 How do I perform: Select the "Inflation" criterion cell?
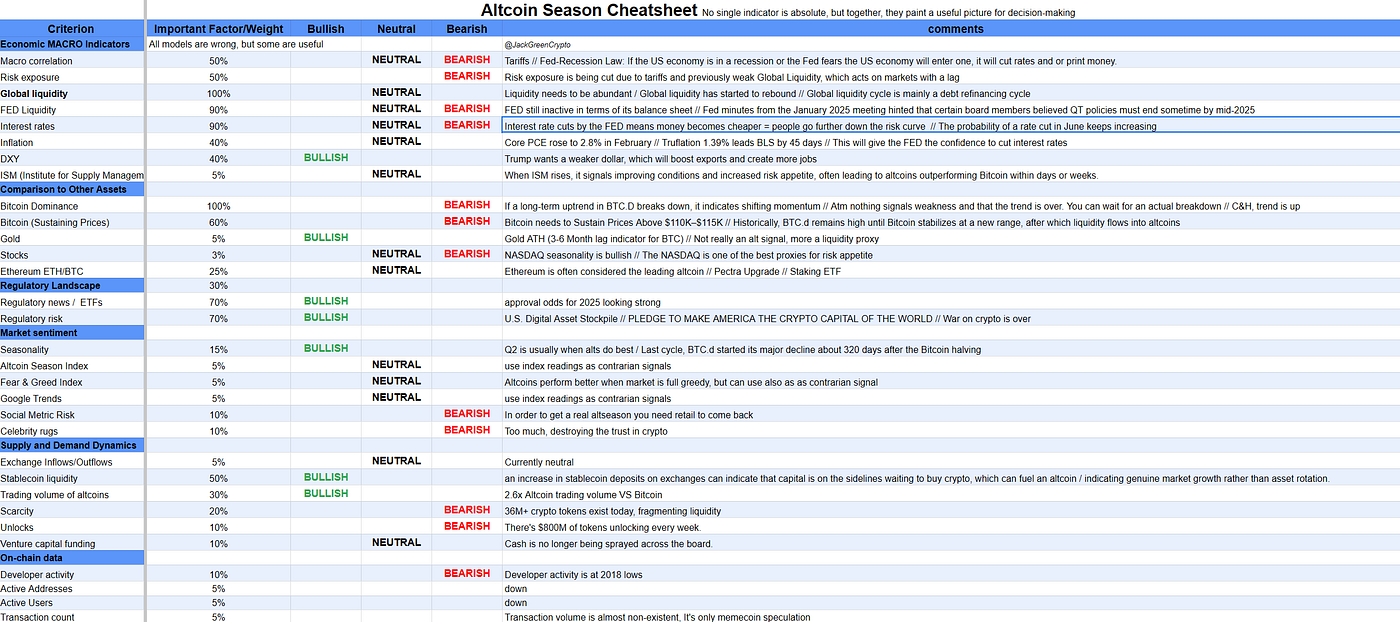[72, 142]
